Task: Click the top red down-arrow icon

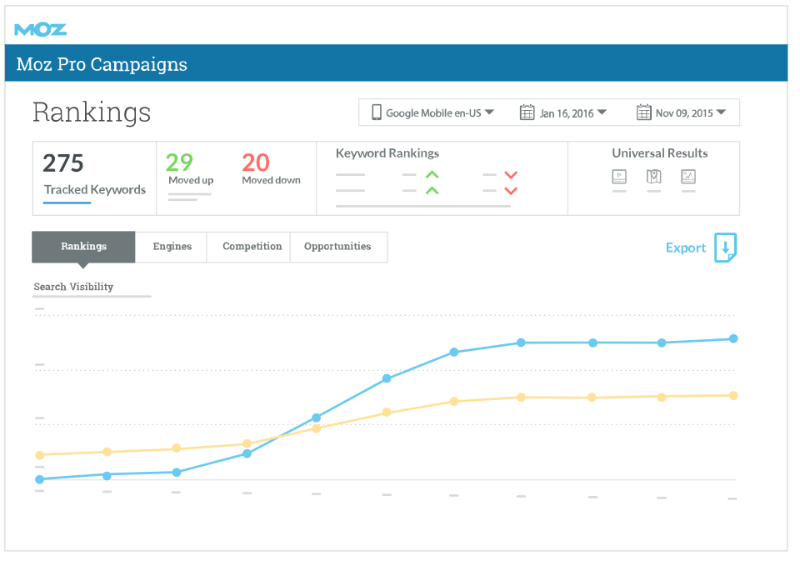Action: click(x=511, y=175)
